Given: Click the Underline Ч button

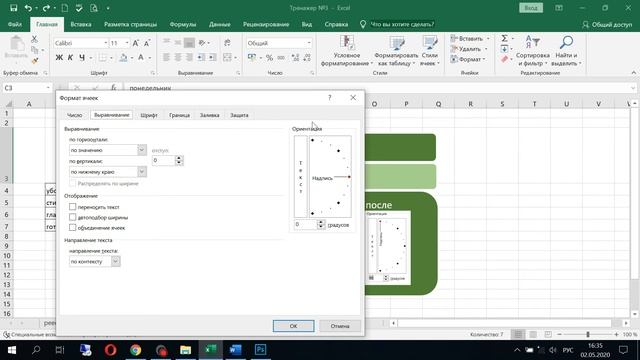Looking at the screenshot, I should 82,58.
